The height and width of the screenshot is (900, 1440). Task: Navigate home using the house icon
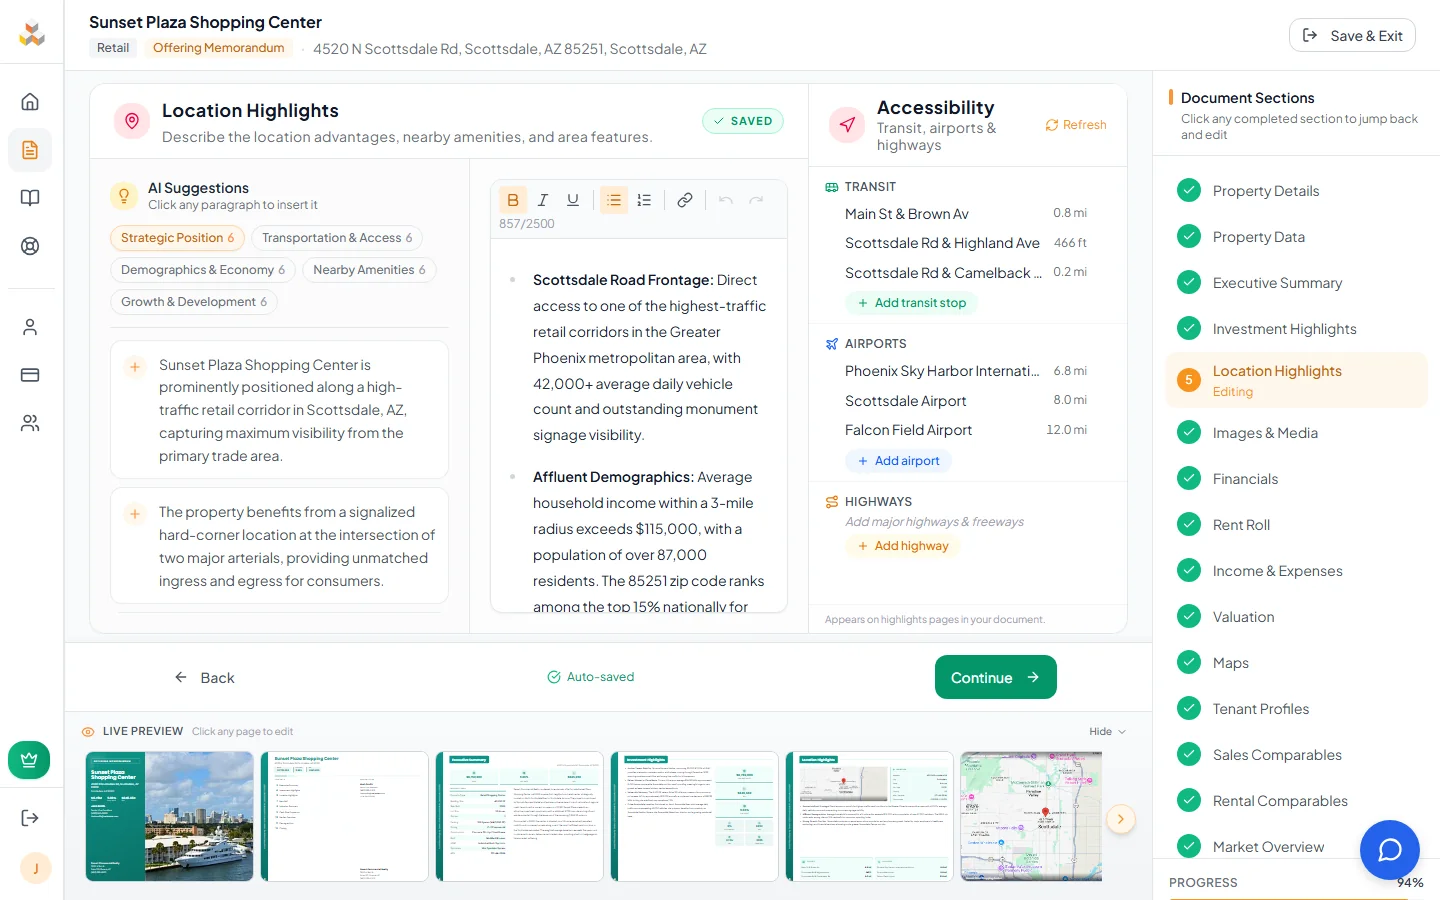31,101
